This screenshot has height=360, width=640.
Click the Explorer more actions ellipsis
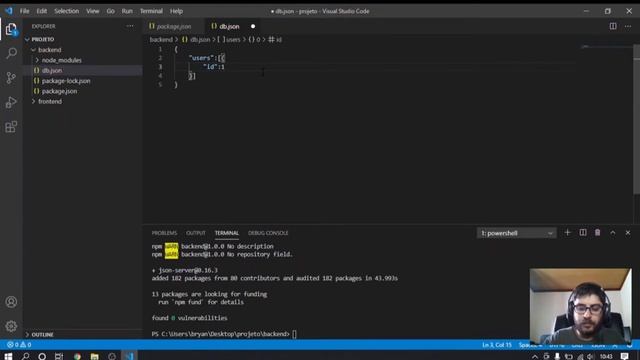(130, 26)
